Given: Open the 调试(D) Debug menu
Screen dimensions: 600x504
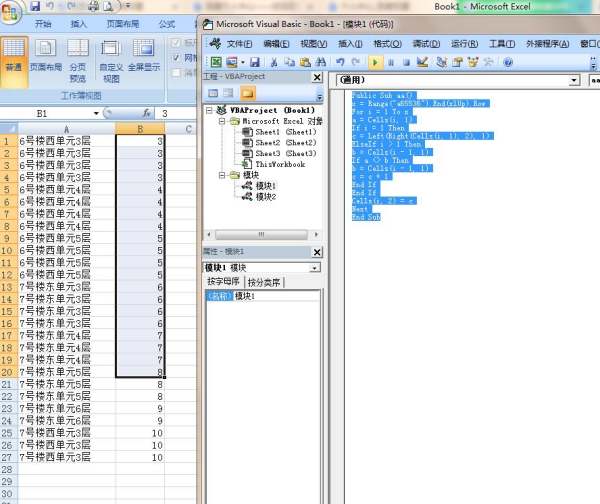Looking at the screenshot, I should click(x=426, y=43).
